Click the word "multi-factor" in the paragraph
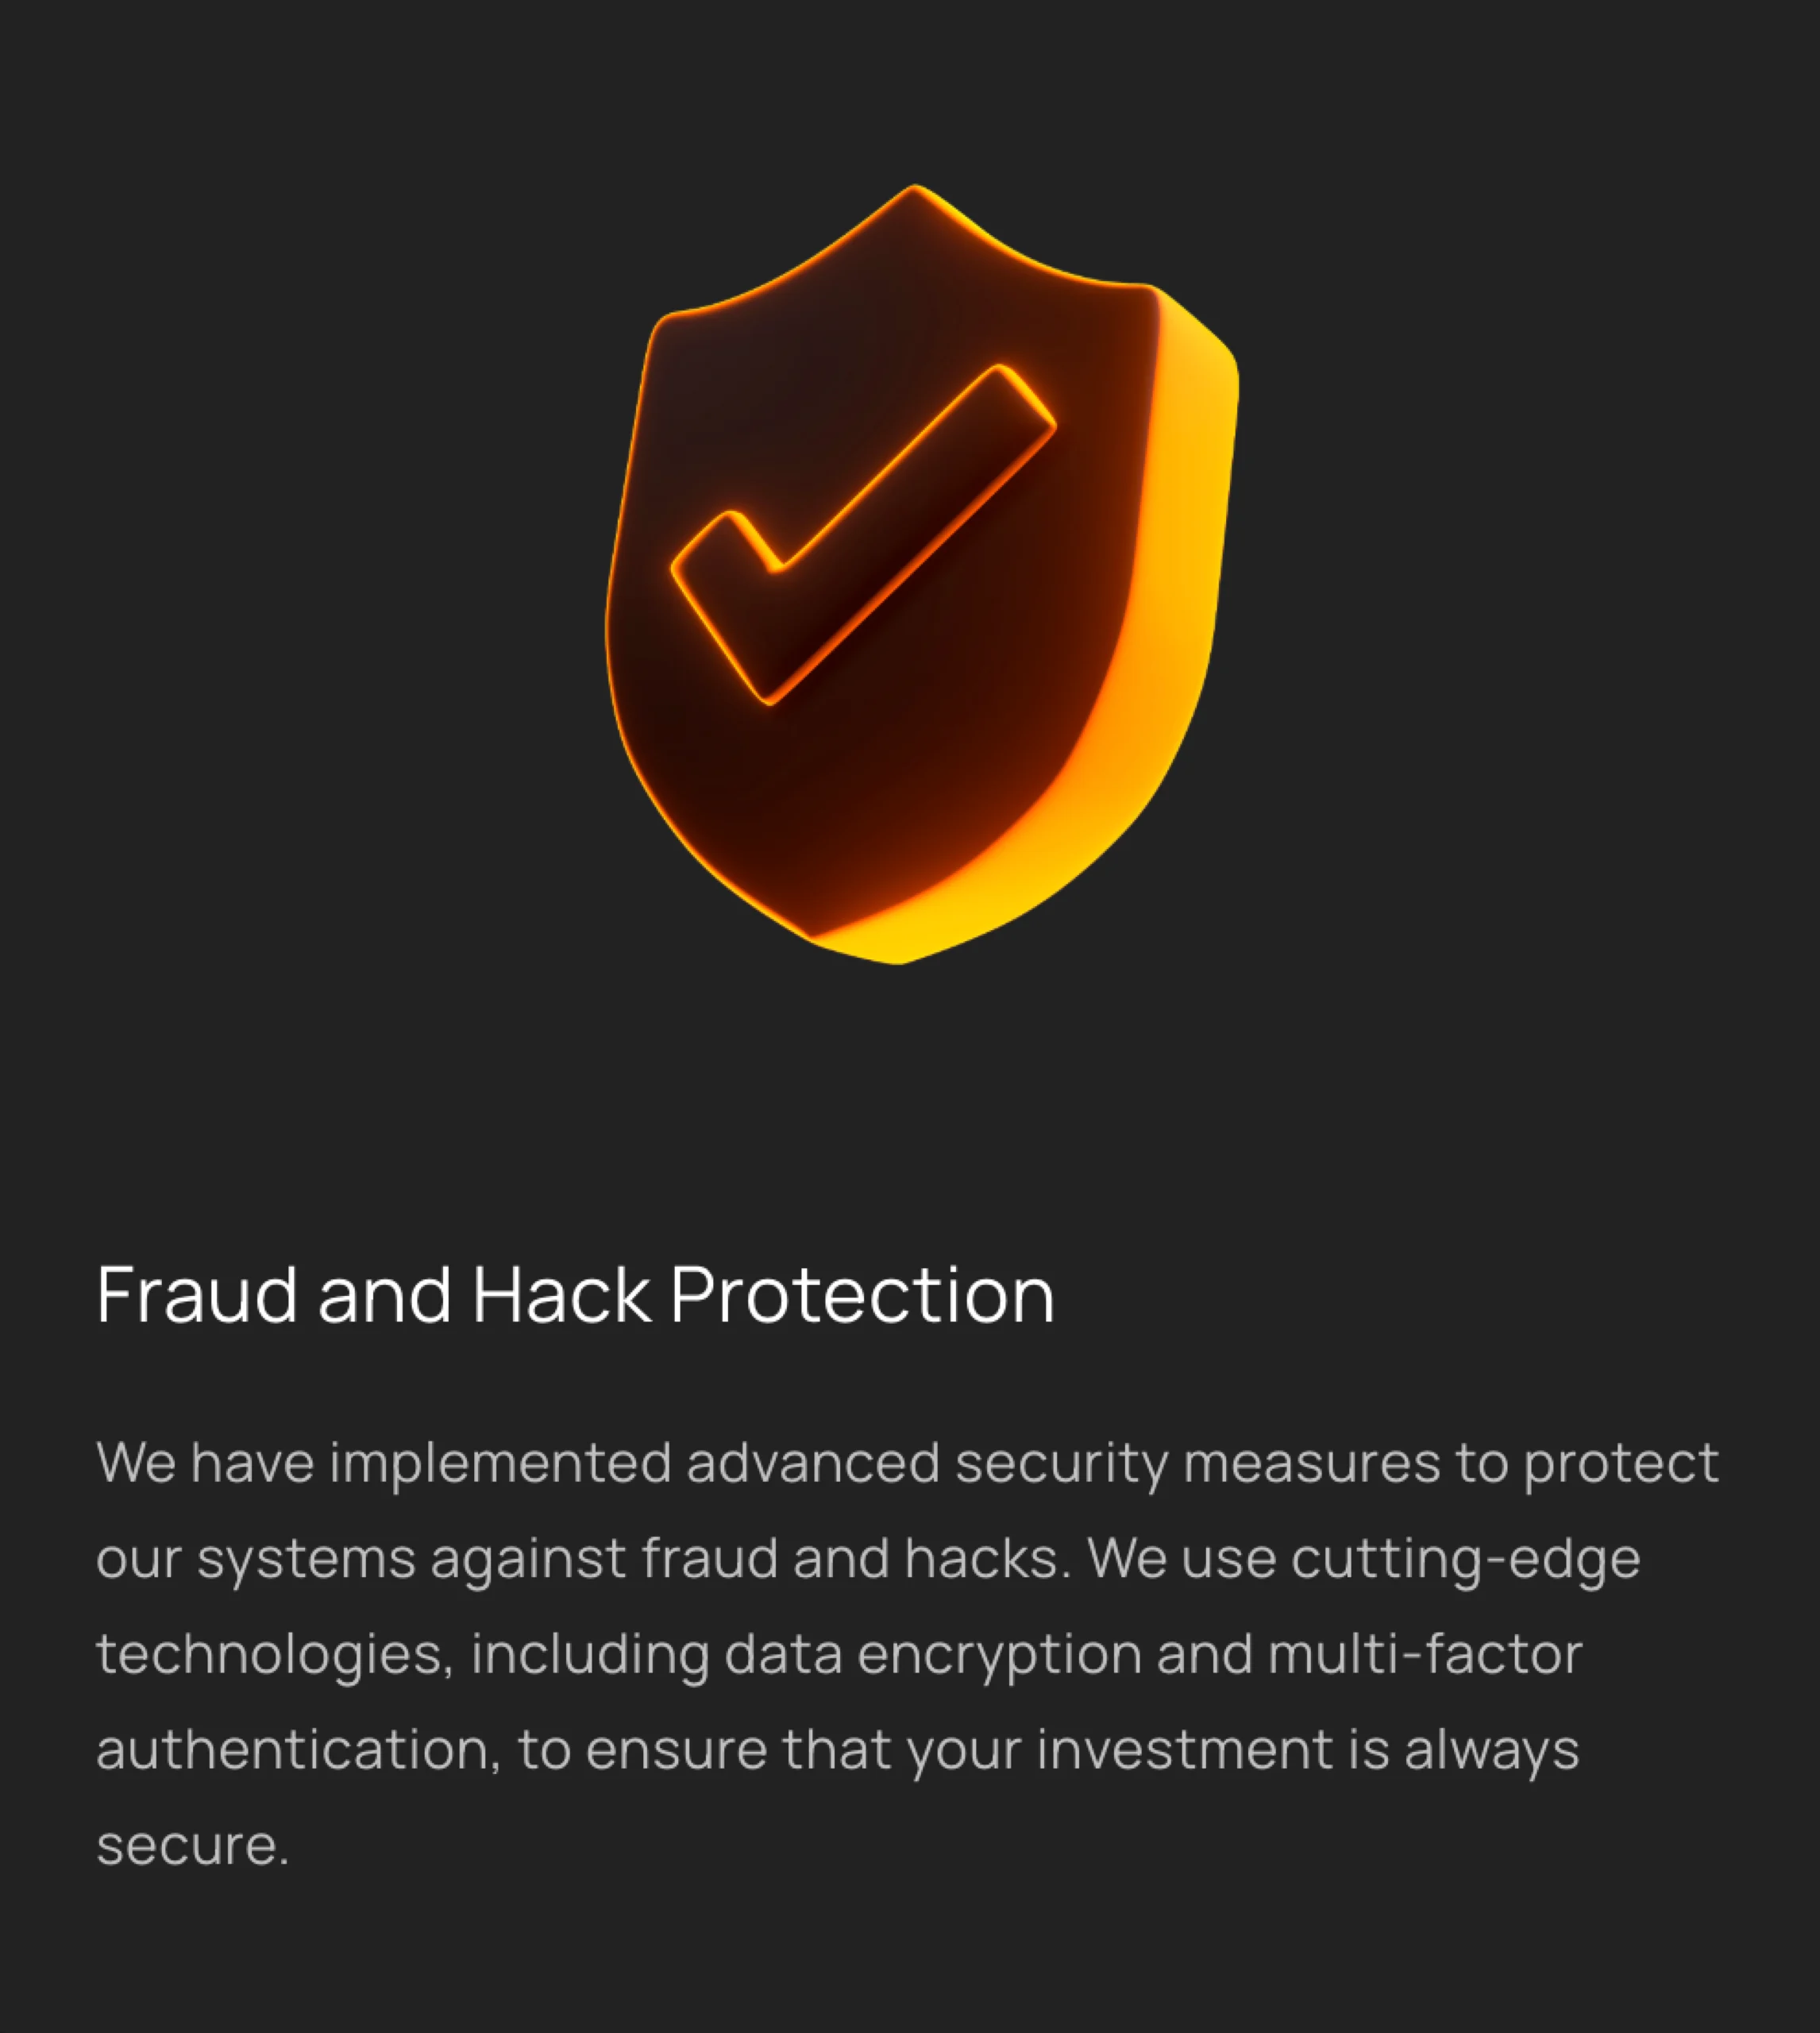The image size is (1820, 2033). point(1424,1655)
